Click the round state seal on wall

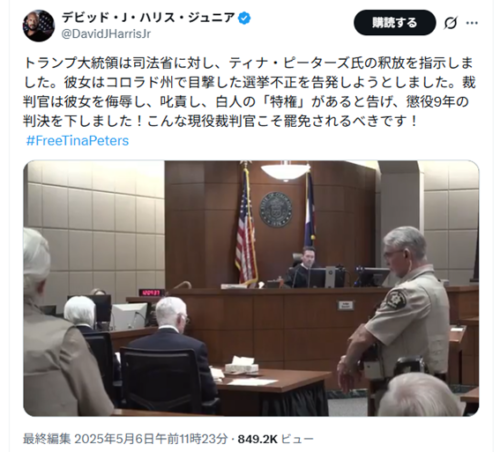click(x=276, y=210)
